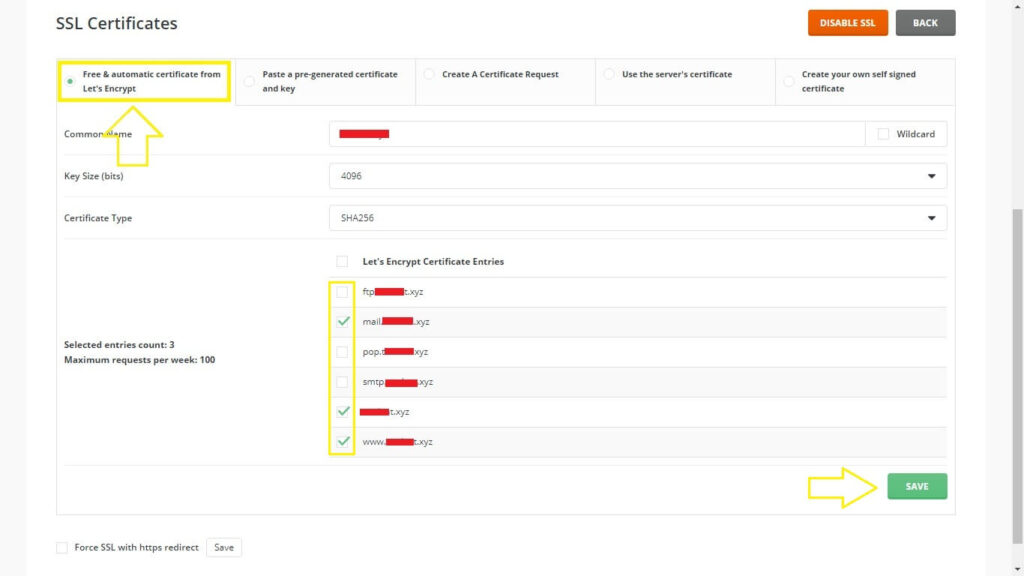Click the 'SSL Certificates' heading
The width and height of the screenshot is (1024, 576).
point(116,23)
